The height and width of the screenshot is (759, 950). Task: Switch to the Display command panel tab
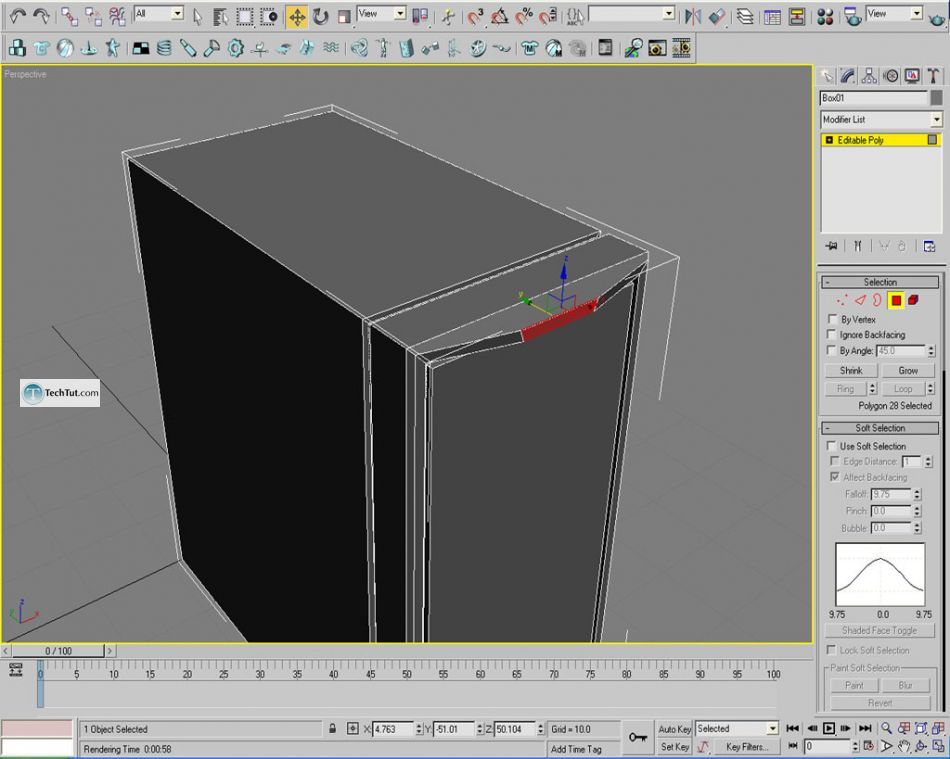(912, 76)
